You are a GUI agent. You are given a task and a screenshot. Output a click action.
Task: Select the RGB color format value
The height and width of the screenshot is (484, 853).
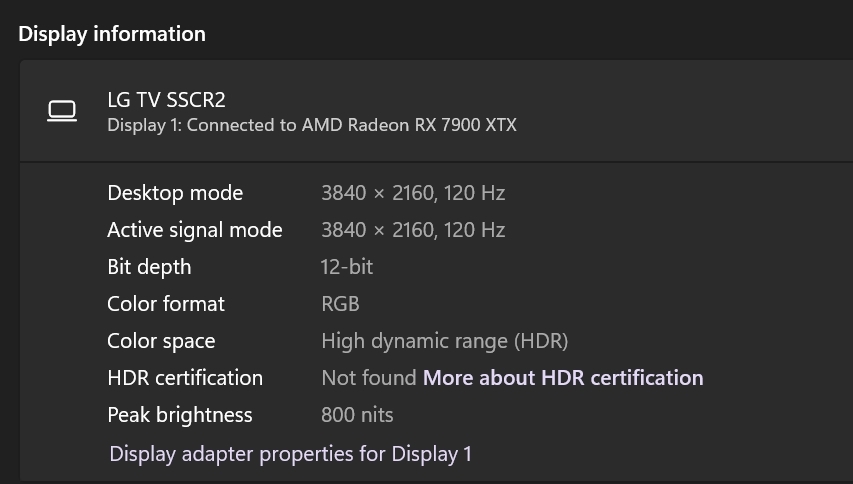pyautogui.click(x=340, y=304)
